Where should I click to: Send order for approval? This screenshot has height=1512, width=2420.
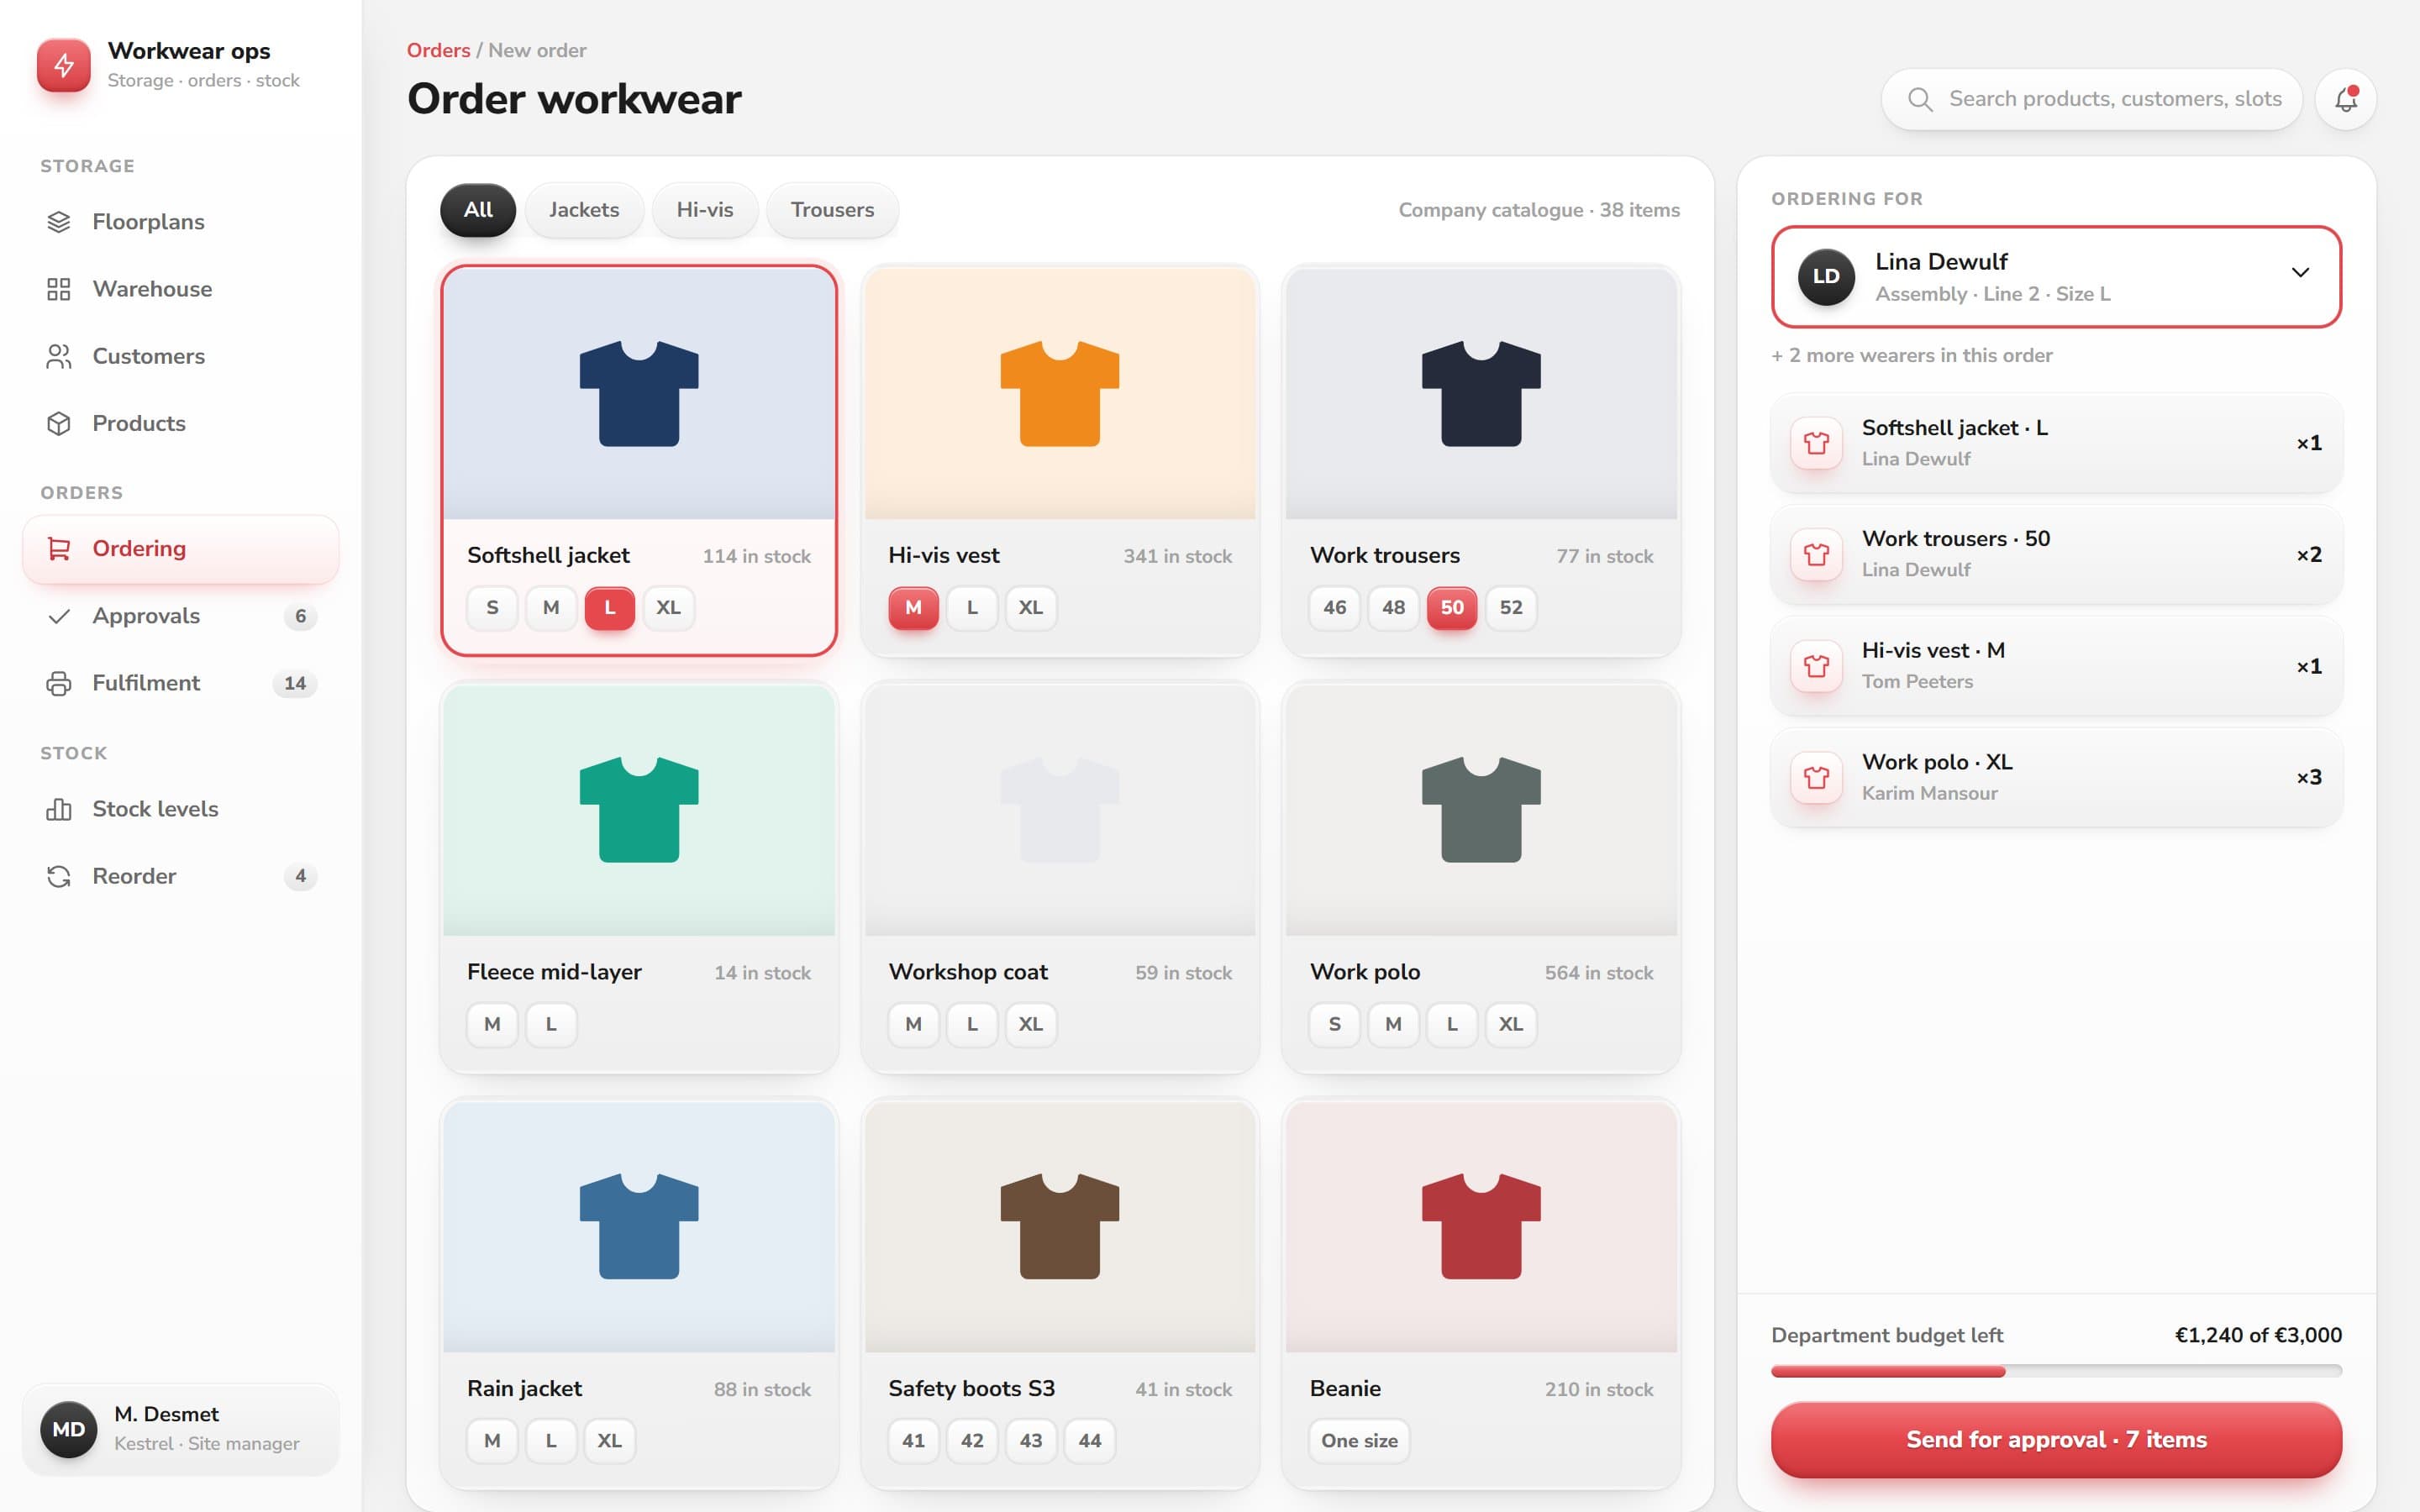tap(2056, 1439)
